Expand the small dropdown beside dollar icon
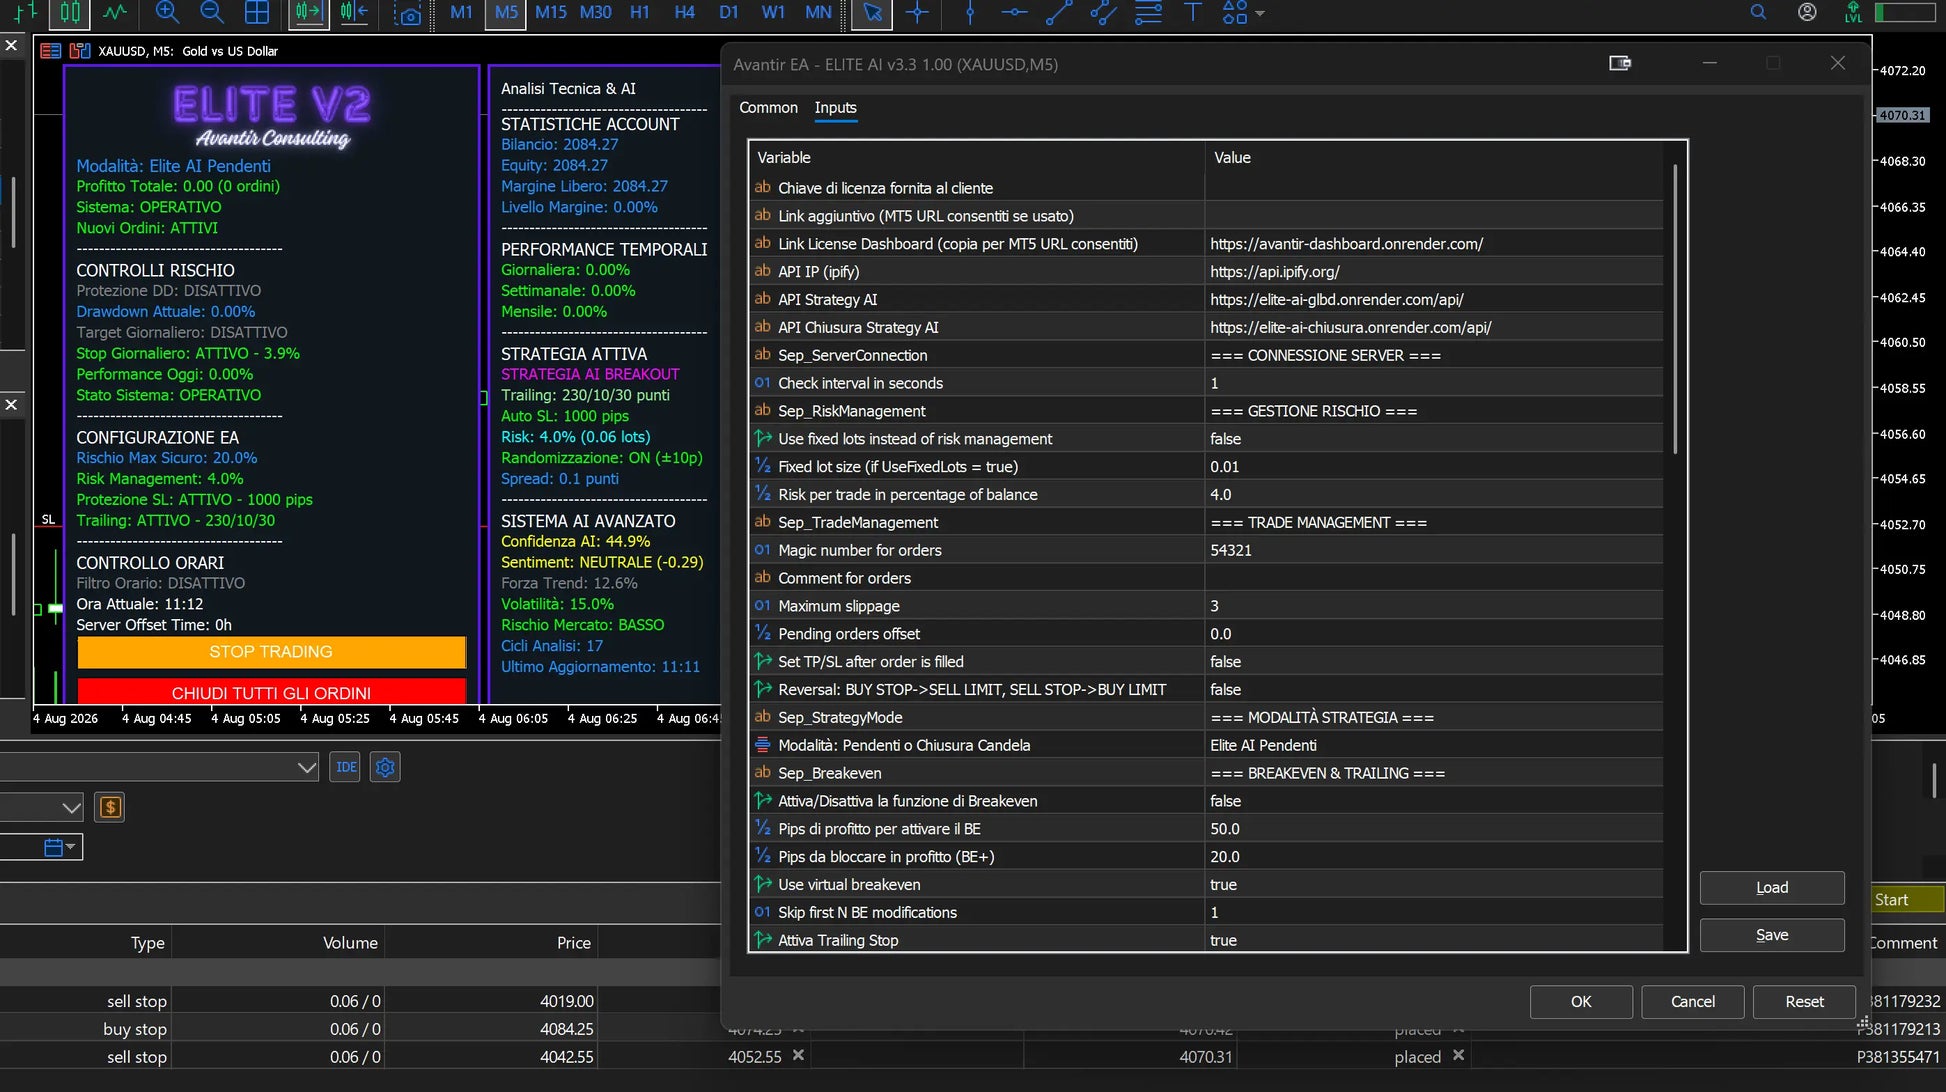This screenshot has height=1092, width=1946. click(71, 807)
